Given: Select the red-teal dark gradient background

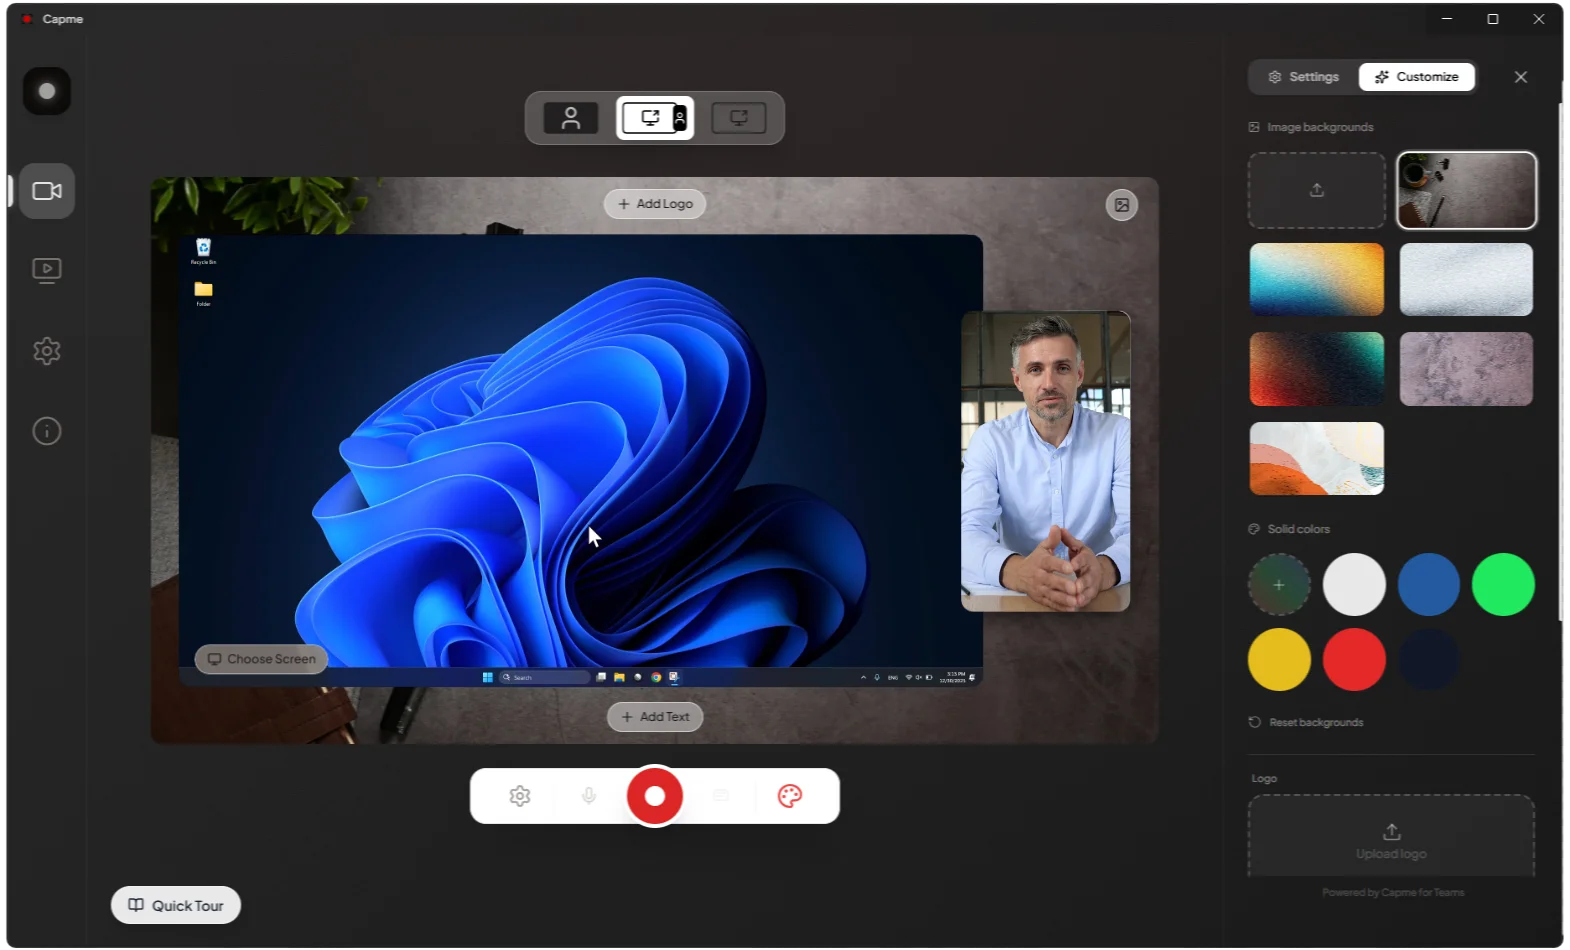Looking at the screenshot, I should click(x=1317, y=369).
